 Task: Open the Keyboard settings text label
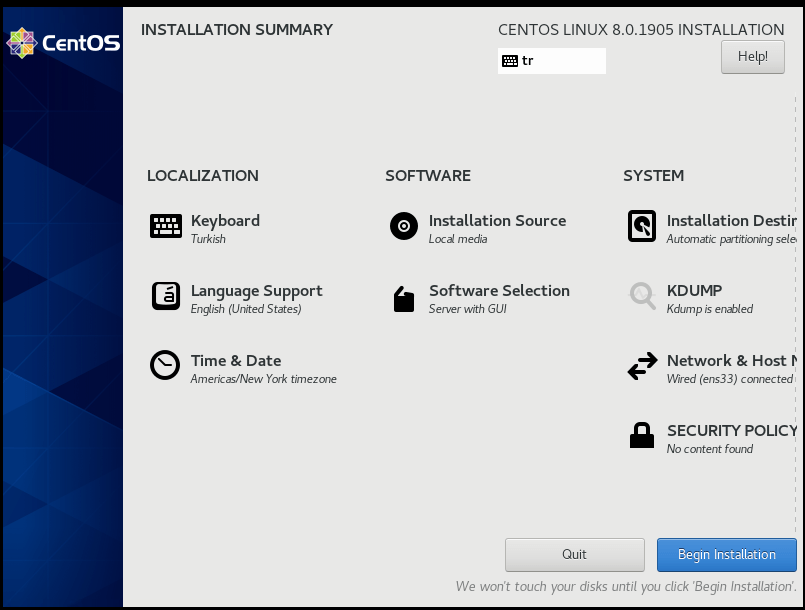(225, 221)
